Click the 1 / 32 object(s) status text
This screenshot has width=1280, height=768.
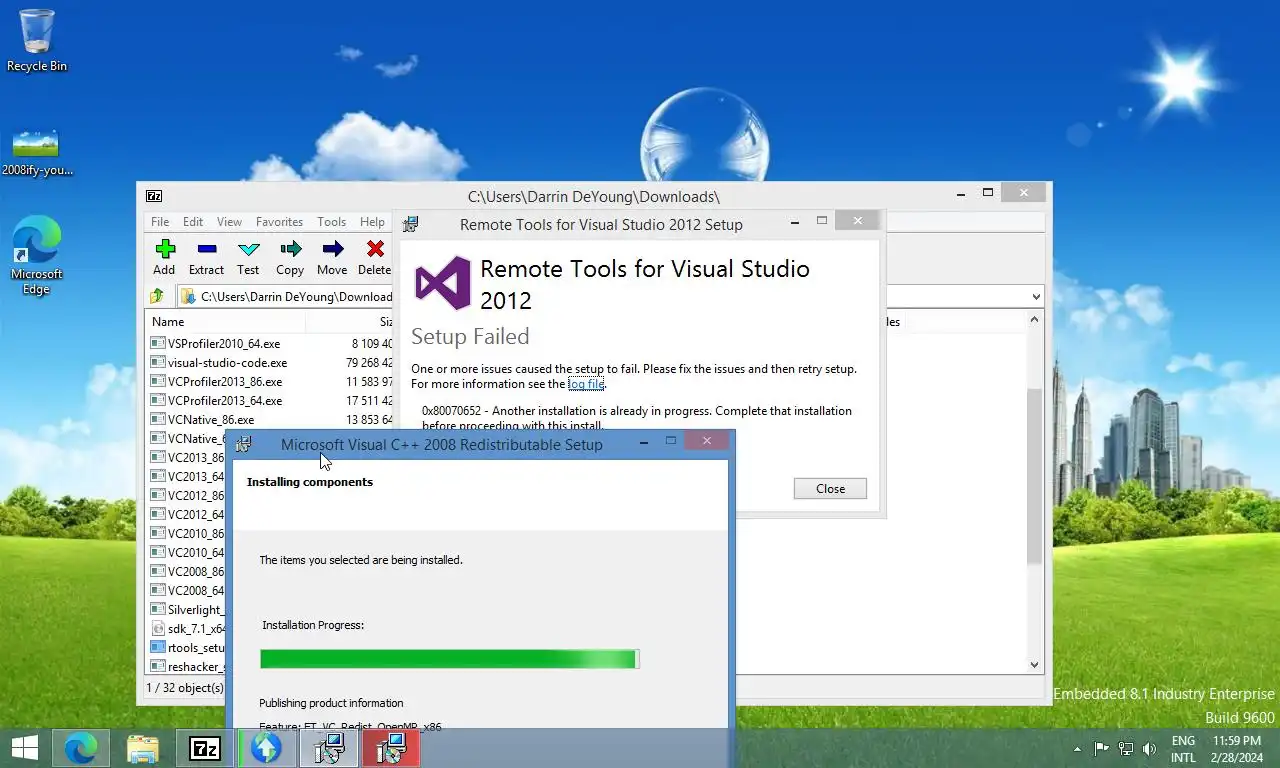[x=185, y=688]
